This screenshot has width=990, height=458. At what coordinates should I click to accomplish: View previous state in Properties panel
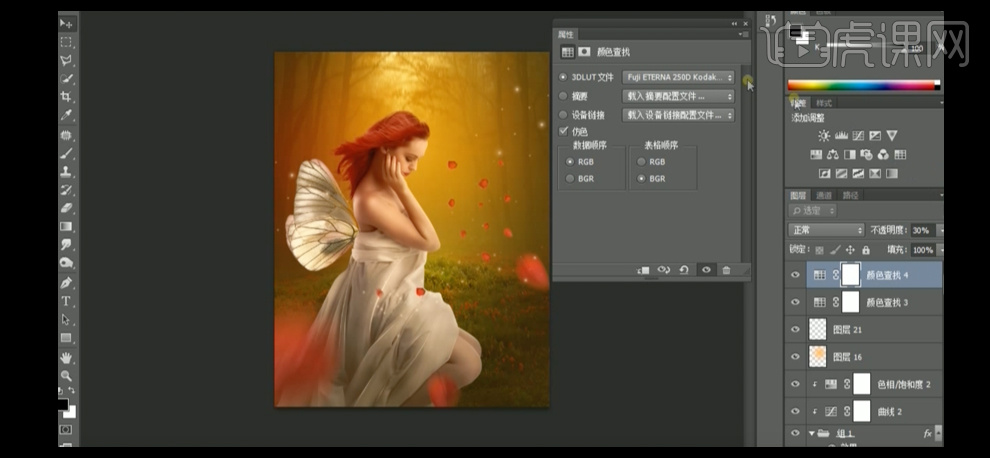[x=664, y=270]
